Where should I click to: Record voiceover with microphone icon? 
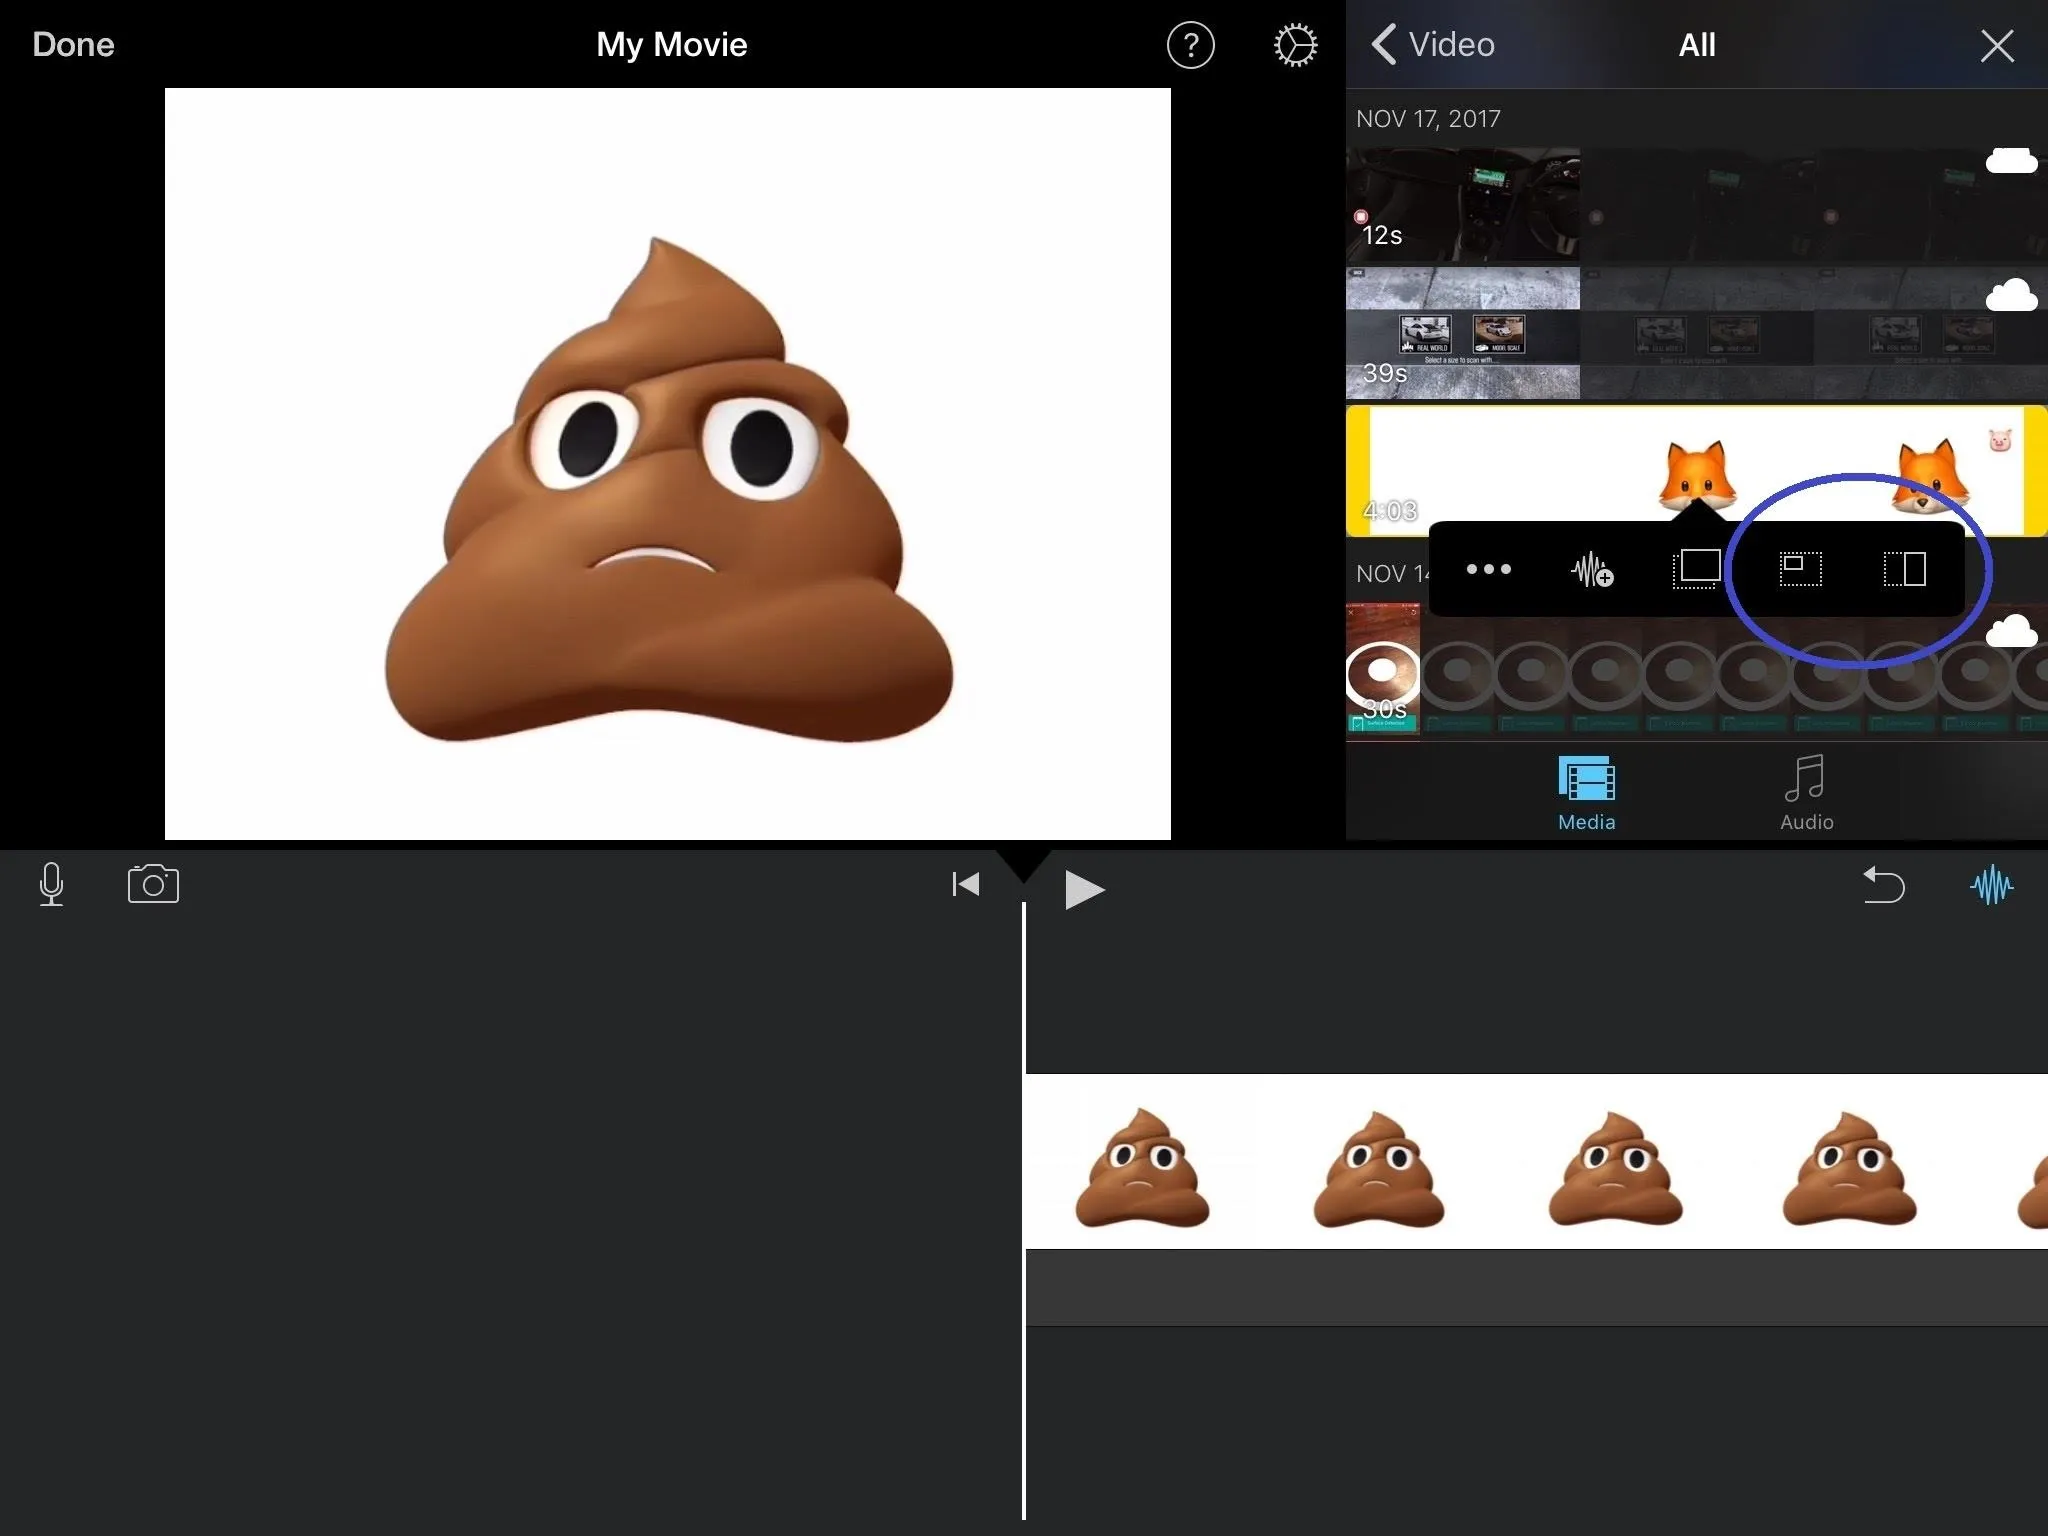coord(51,885)
